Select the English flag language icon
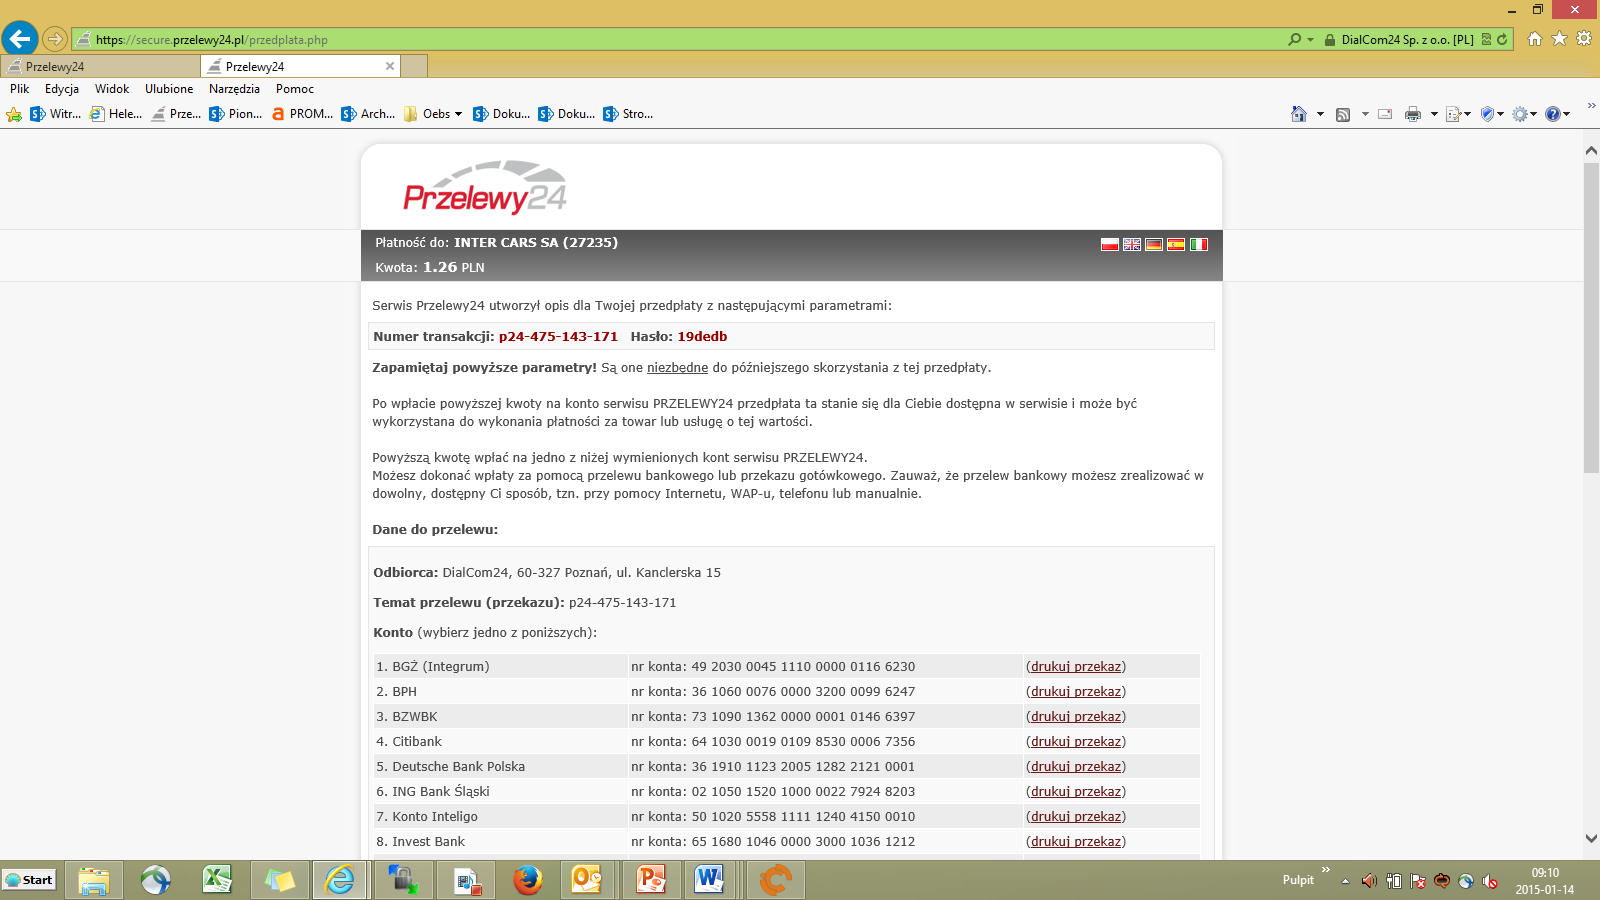The image size is (1600, 900). pyautogui.click(x=1132, y=244)
